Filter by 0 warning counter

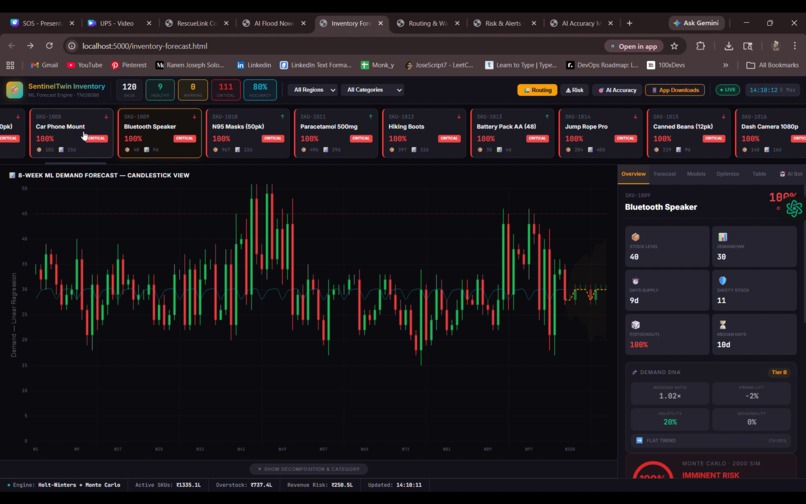(x=193, y=90)
